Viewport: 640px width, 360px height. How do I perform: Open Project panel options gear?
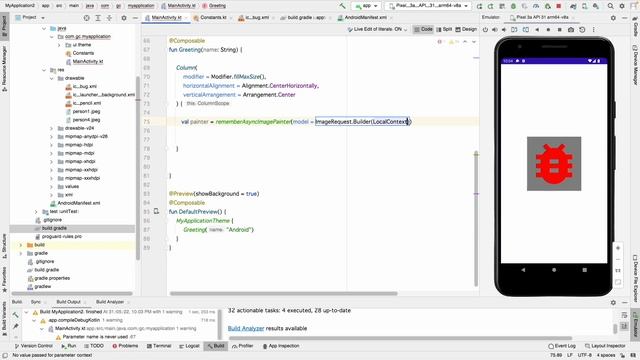(x=124, y=18)
